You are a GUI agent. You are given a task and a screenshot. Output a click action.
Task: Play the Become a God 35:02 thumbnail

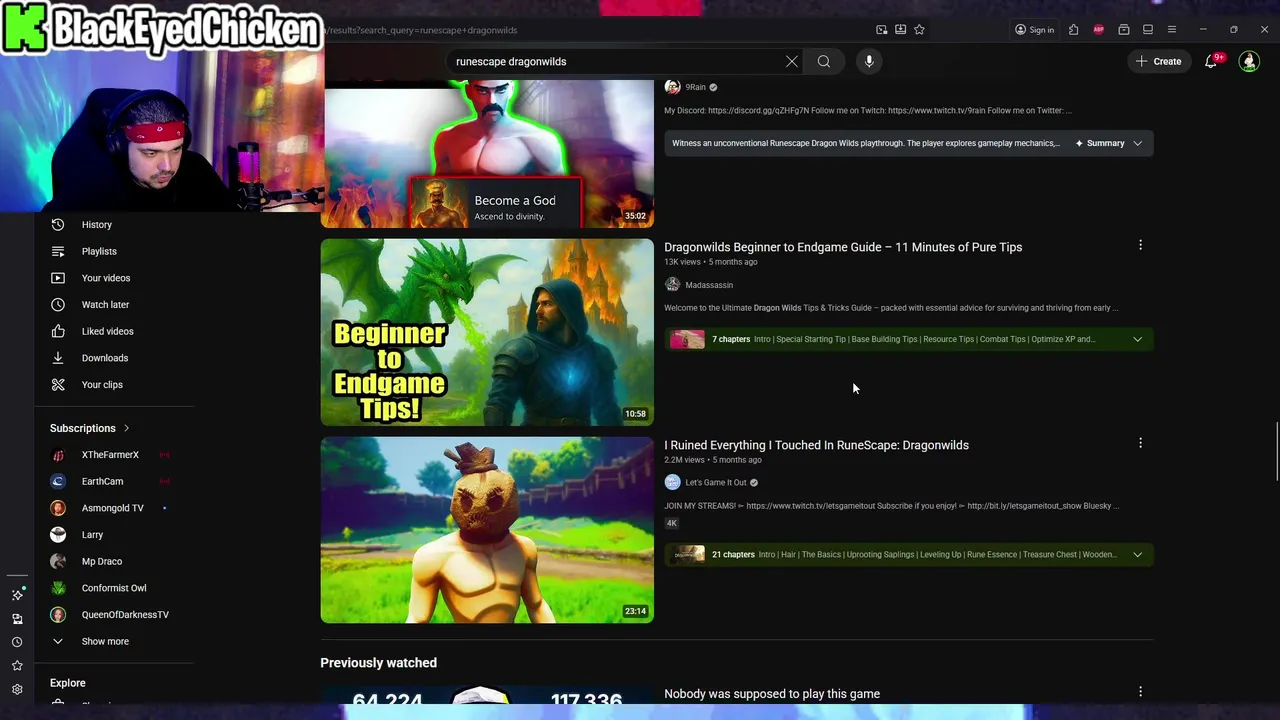[487, 154]
